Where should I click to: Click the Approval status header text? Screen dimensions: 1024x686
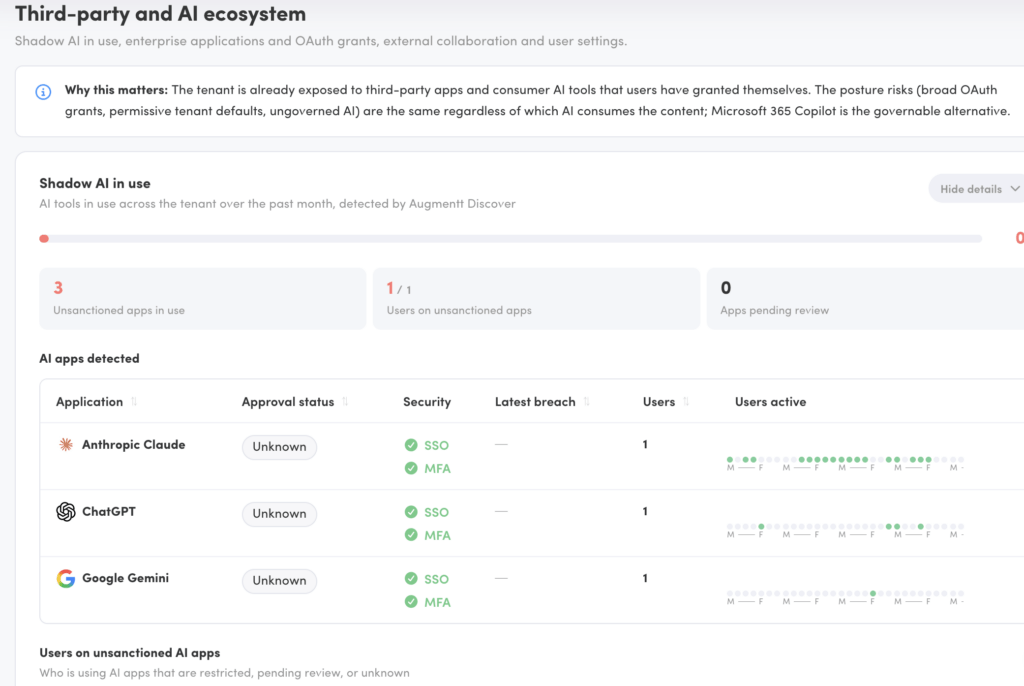pos(288,402)
